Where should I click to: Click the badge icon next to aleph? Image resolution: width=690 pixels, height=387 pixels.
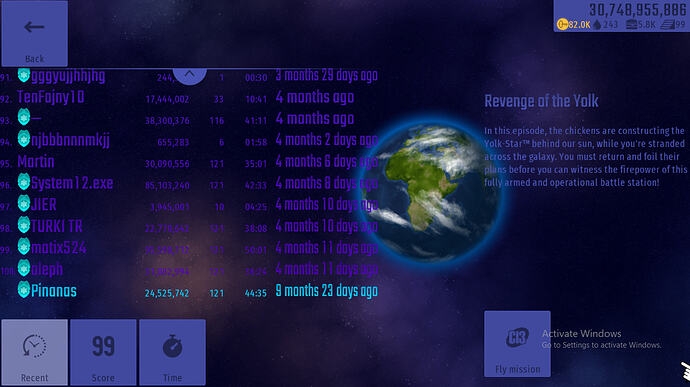coord(24,268)
